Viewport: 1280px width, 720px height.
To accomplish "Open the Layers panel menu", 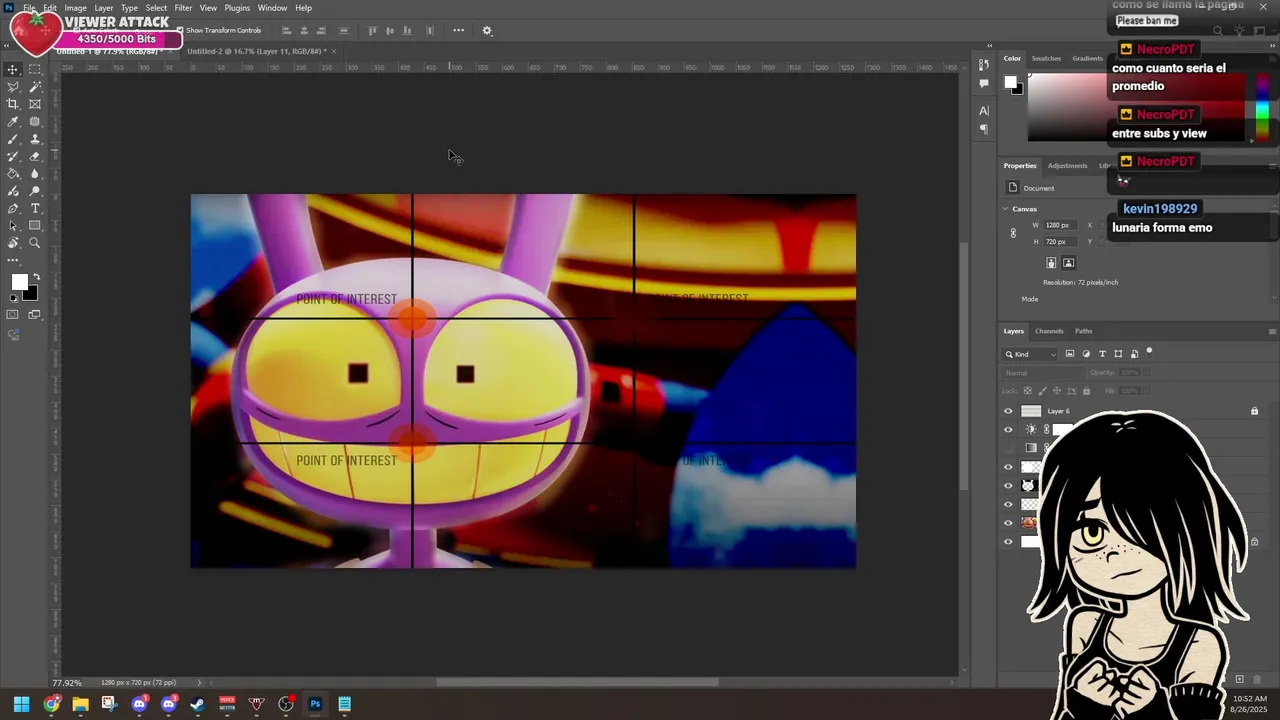I will [x=1272, y=331].
